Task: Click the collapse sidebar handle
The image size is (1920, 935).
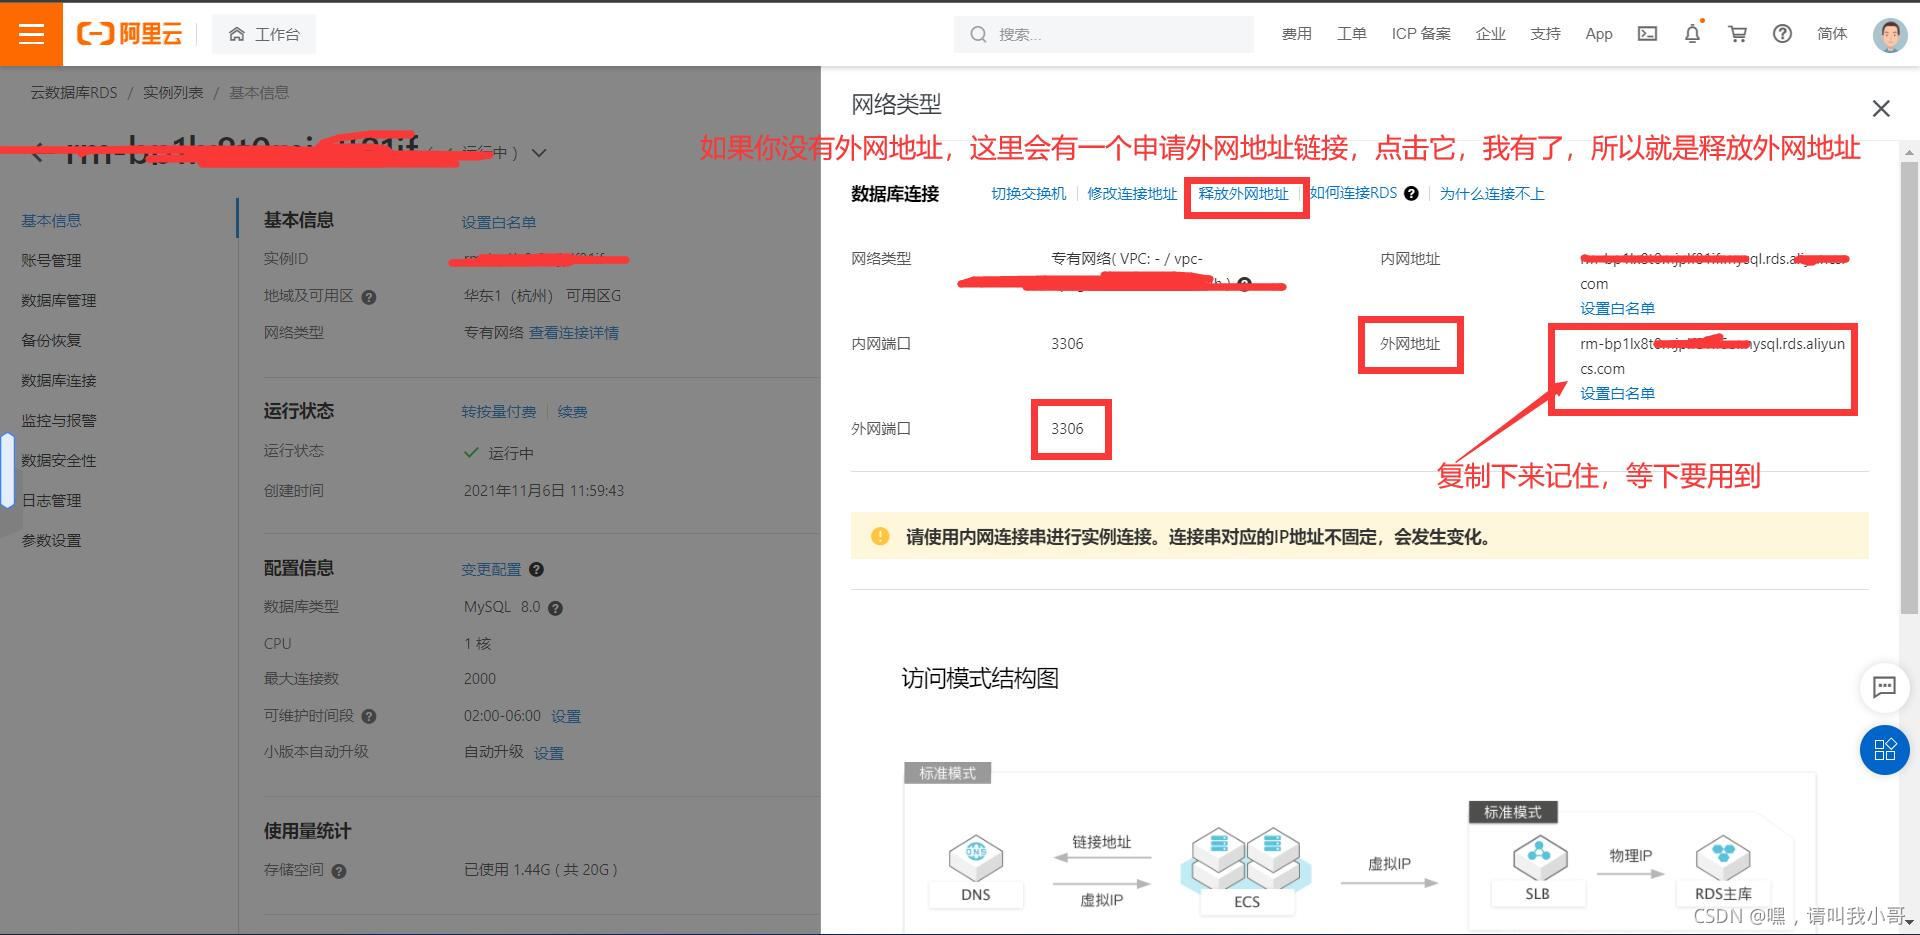Action: [x=7, y=471]
